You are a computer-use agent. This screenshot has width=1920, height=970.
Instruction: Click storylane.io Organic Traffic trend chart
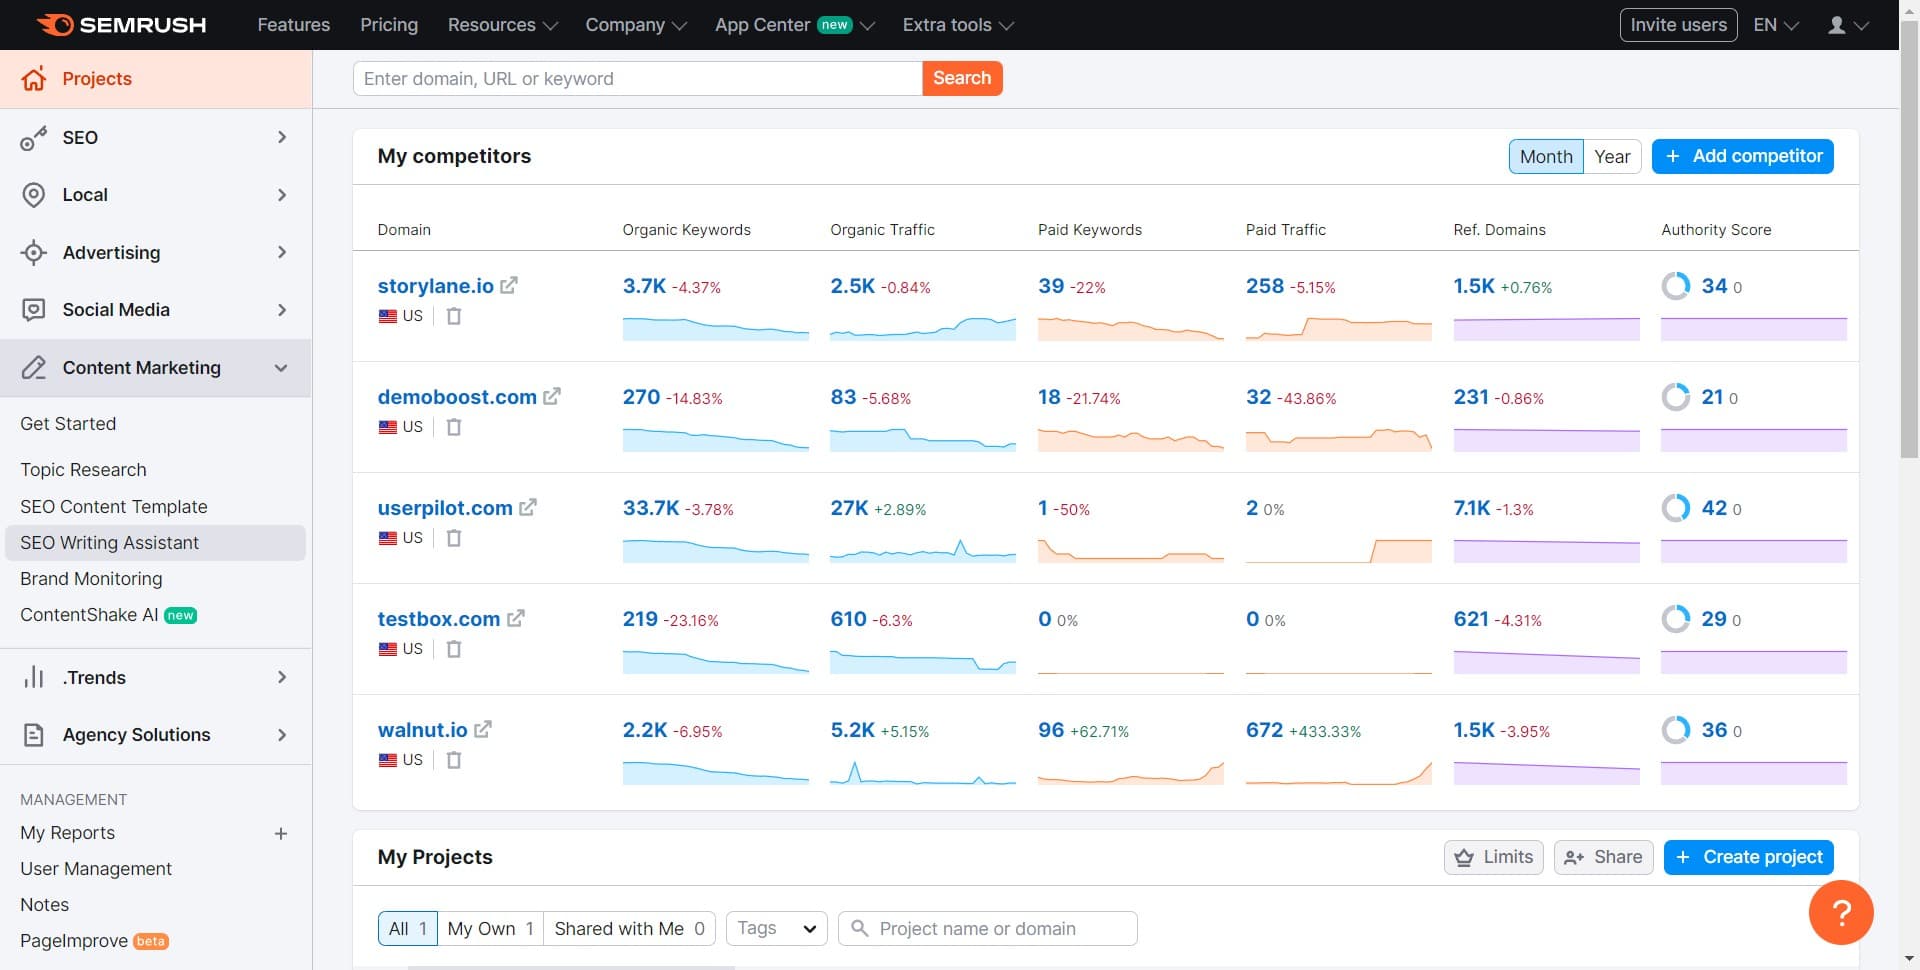point(922,328)
